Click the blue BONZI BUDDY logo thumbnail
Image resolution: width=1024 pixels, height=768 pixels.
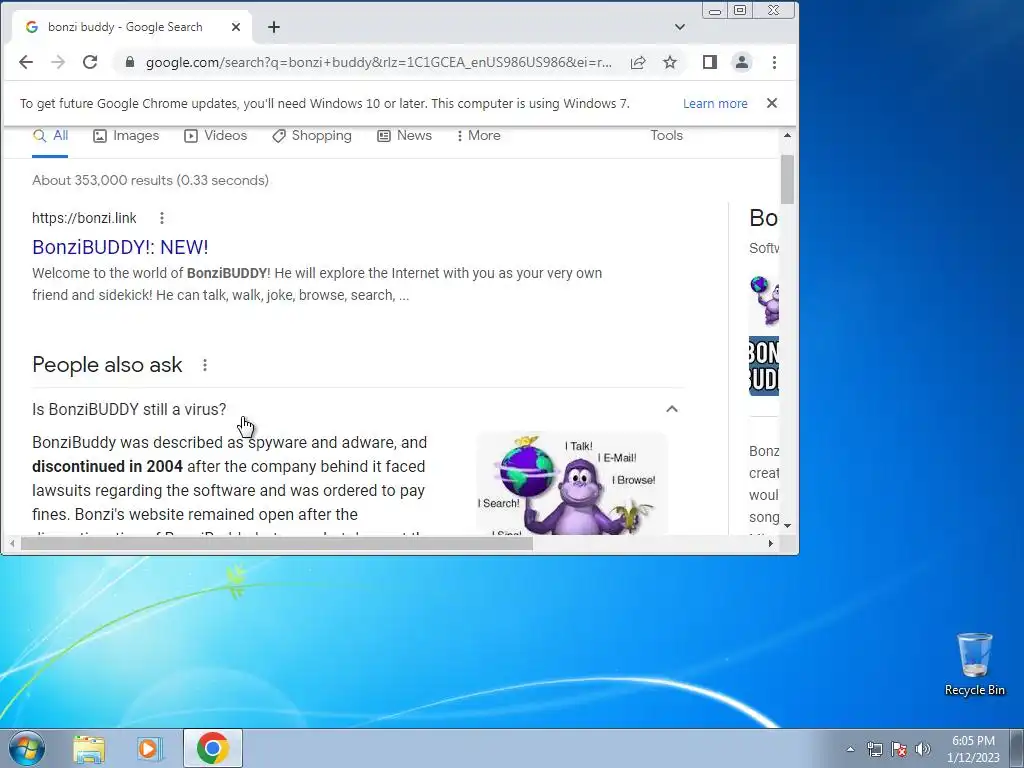(x=764, y=366)
